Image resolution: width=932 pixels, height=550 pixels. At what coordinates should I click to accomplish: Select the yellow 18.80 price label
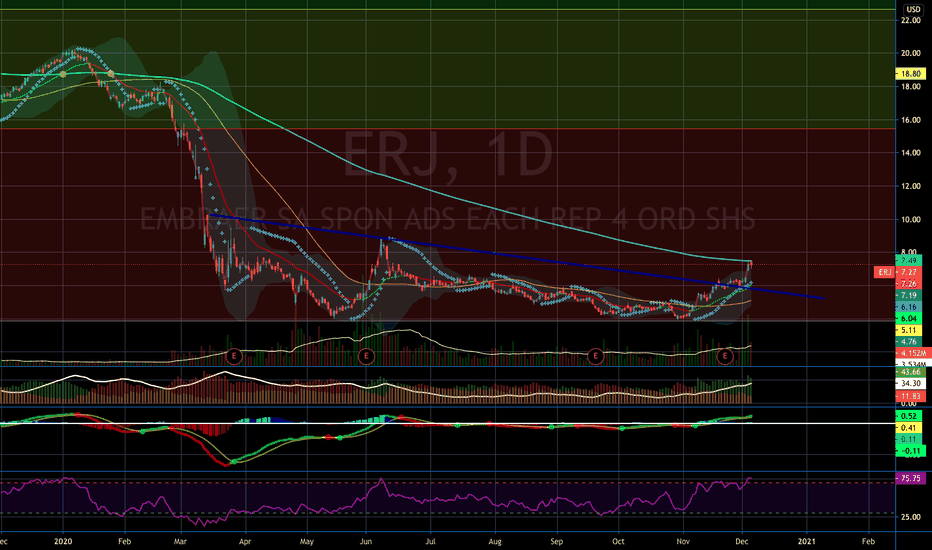tap(910, 74)
